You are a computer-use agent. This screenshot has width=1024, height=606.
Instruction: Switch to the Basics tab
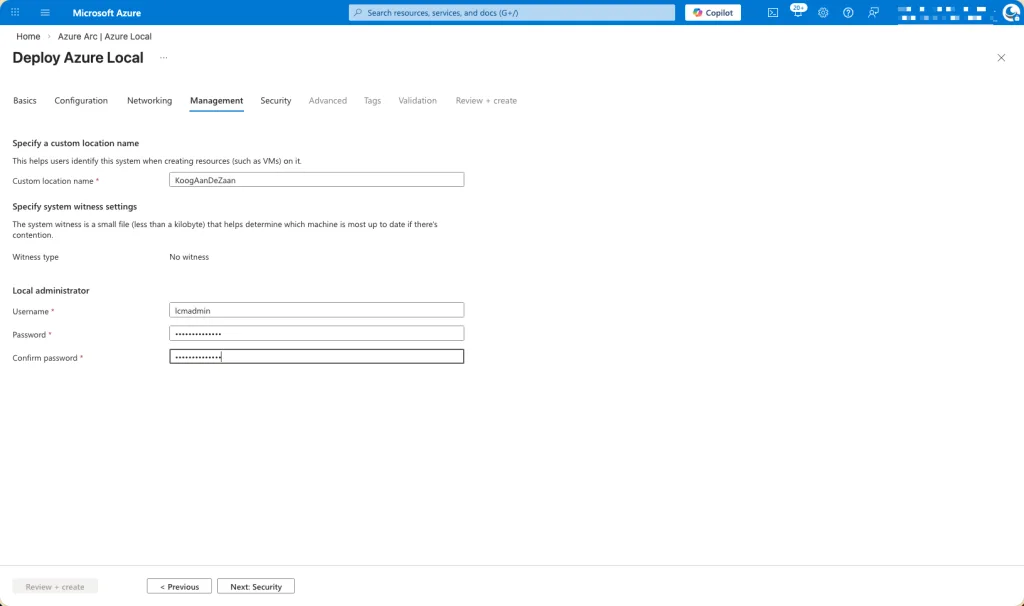24,101
